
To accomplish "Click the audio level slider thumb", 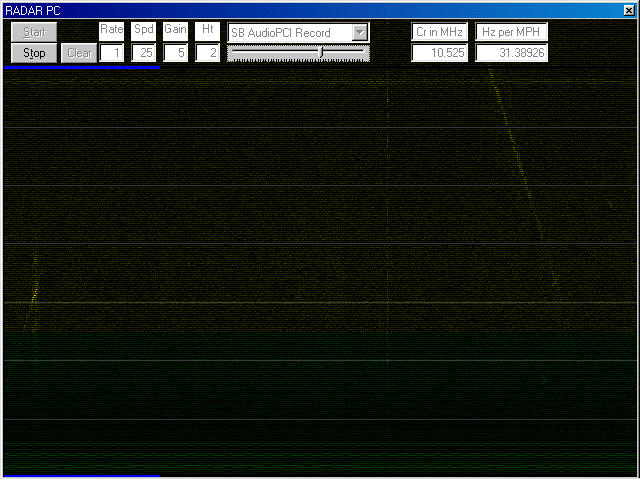I will coord(321,52).
